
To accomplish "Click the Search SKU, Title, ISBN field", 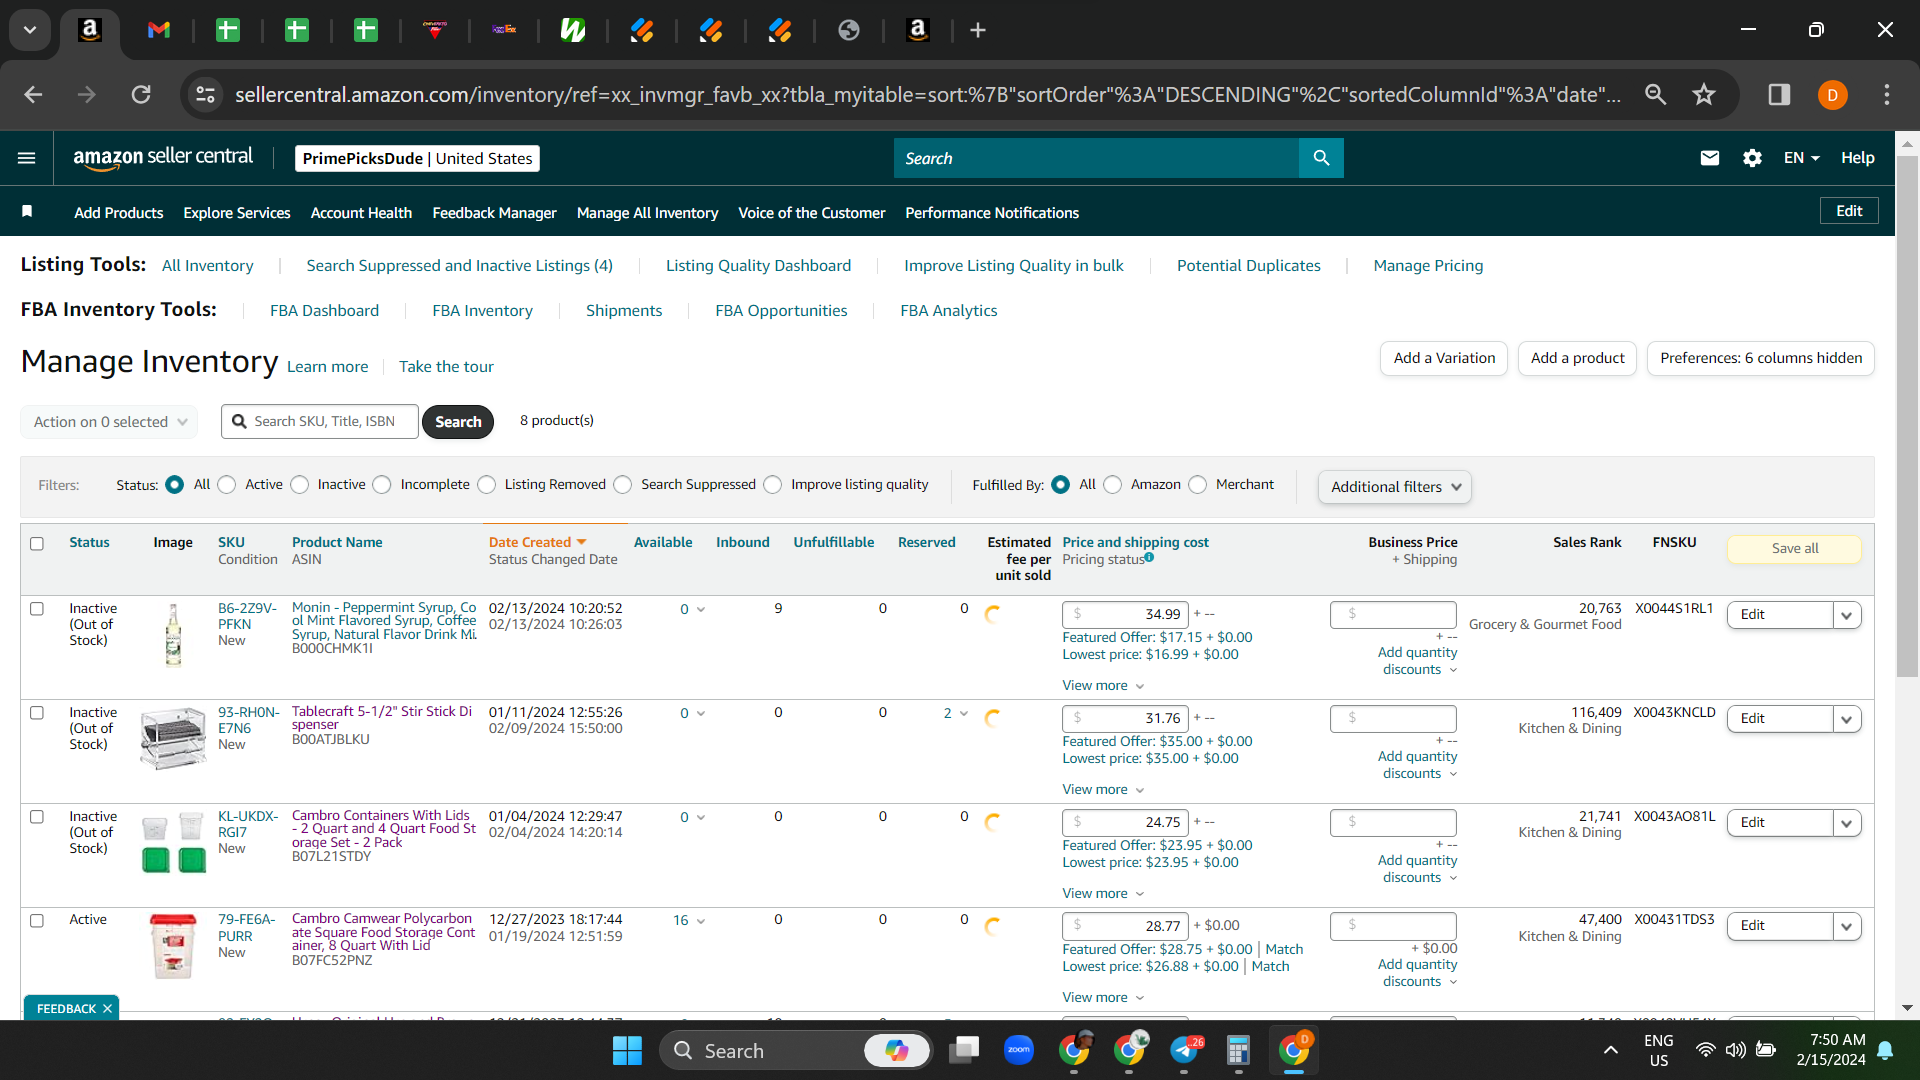I will 320,421.
